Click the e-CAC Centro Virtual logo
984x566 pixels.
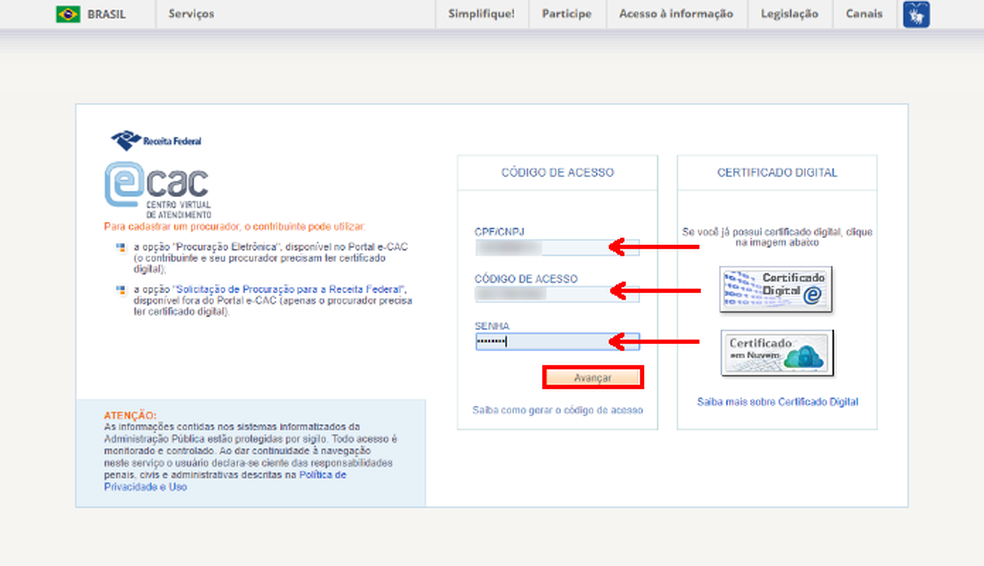tap(158, 190)
